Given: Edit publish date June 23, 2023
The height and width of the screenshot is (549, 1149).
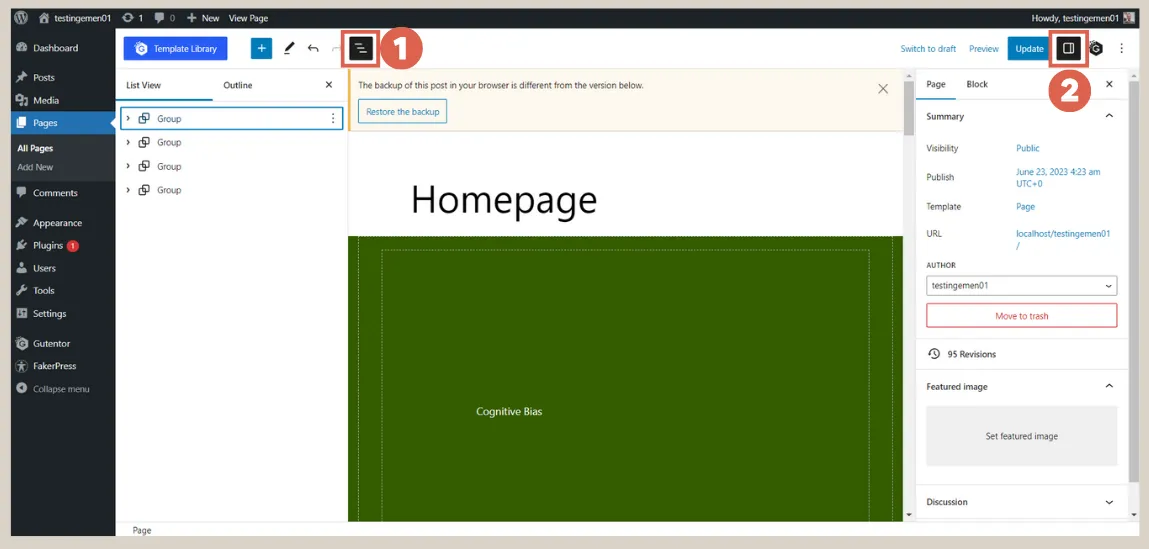Looking at the screenshot, I should coord(1057,177).
